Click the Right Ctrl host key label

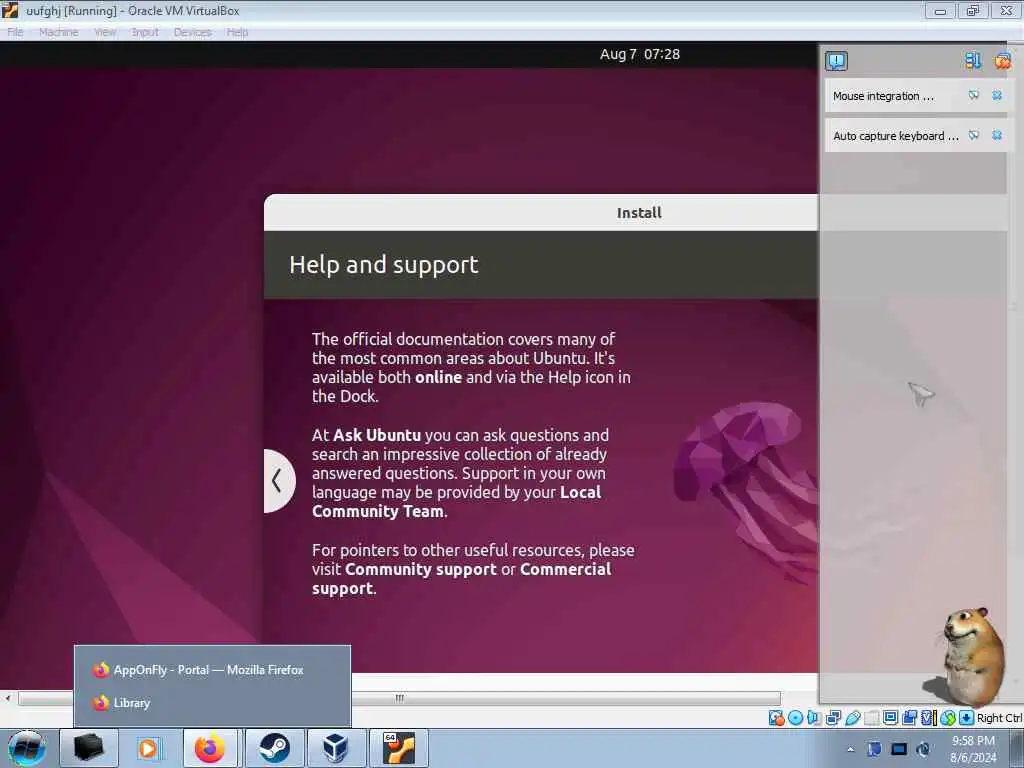(x=999, y=718)
